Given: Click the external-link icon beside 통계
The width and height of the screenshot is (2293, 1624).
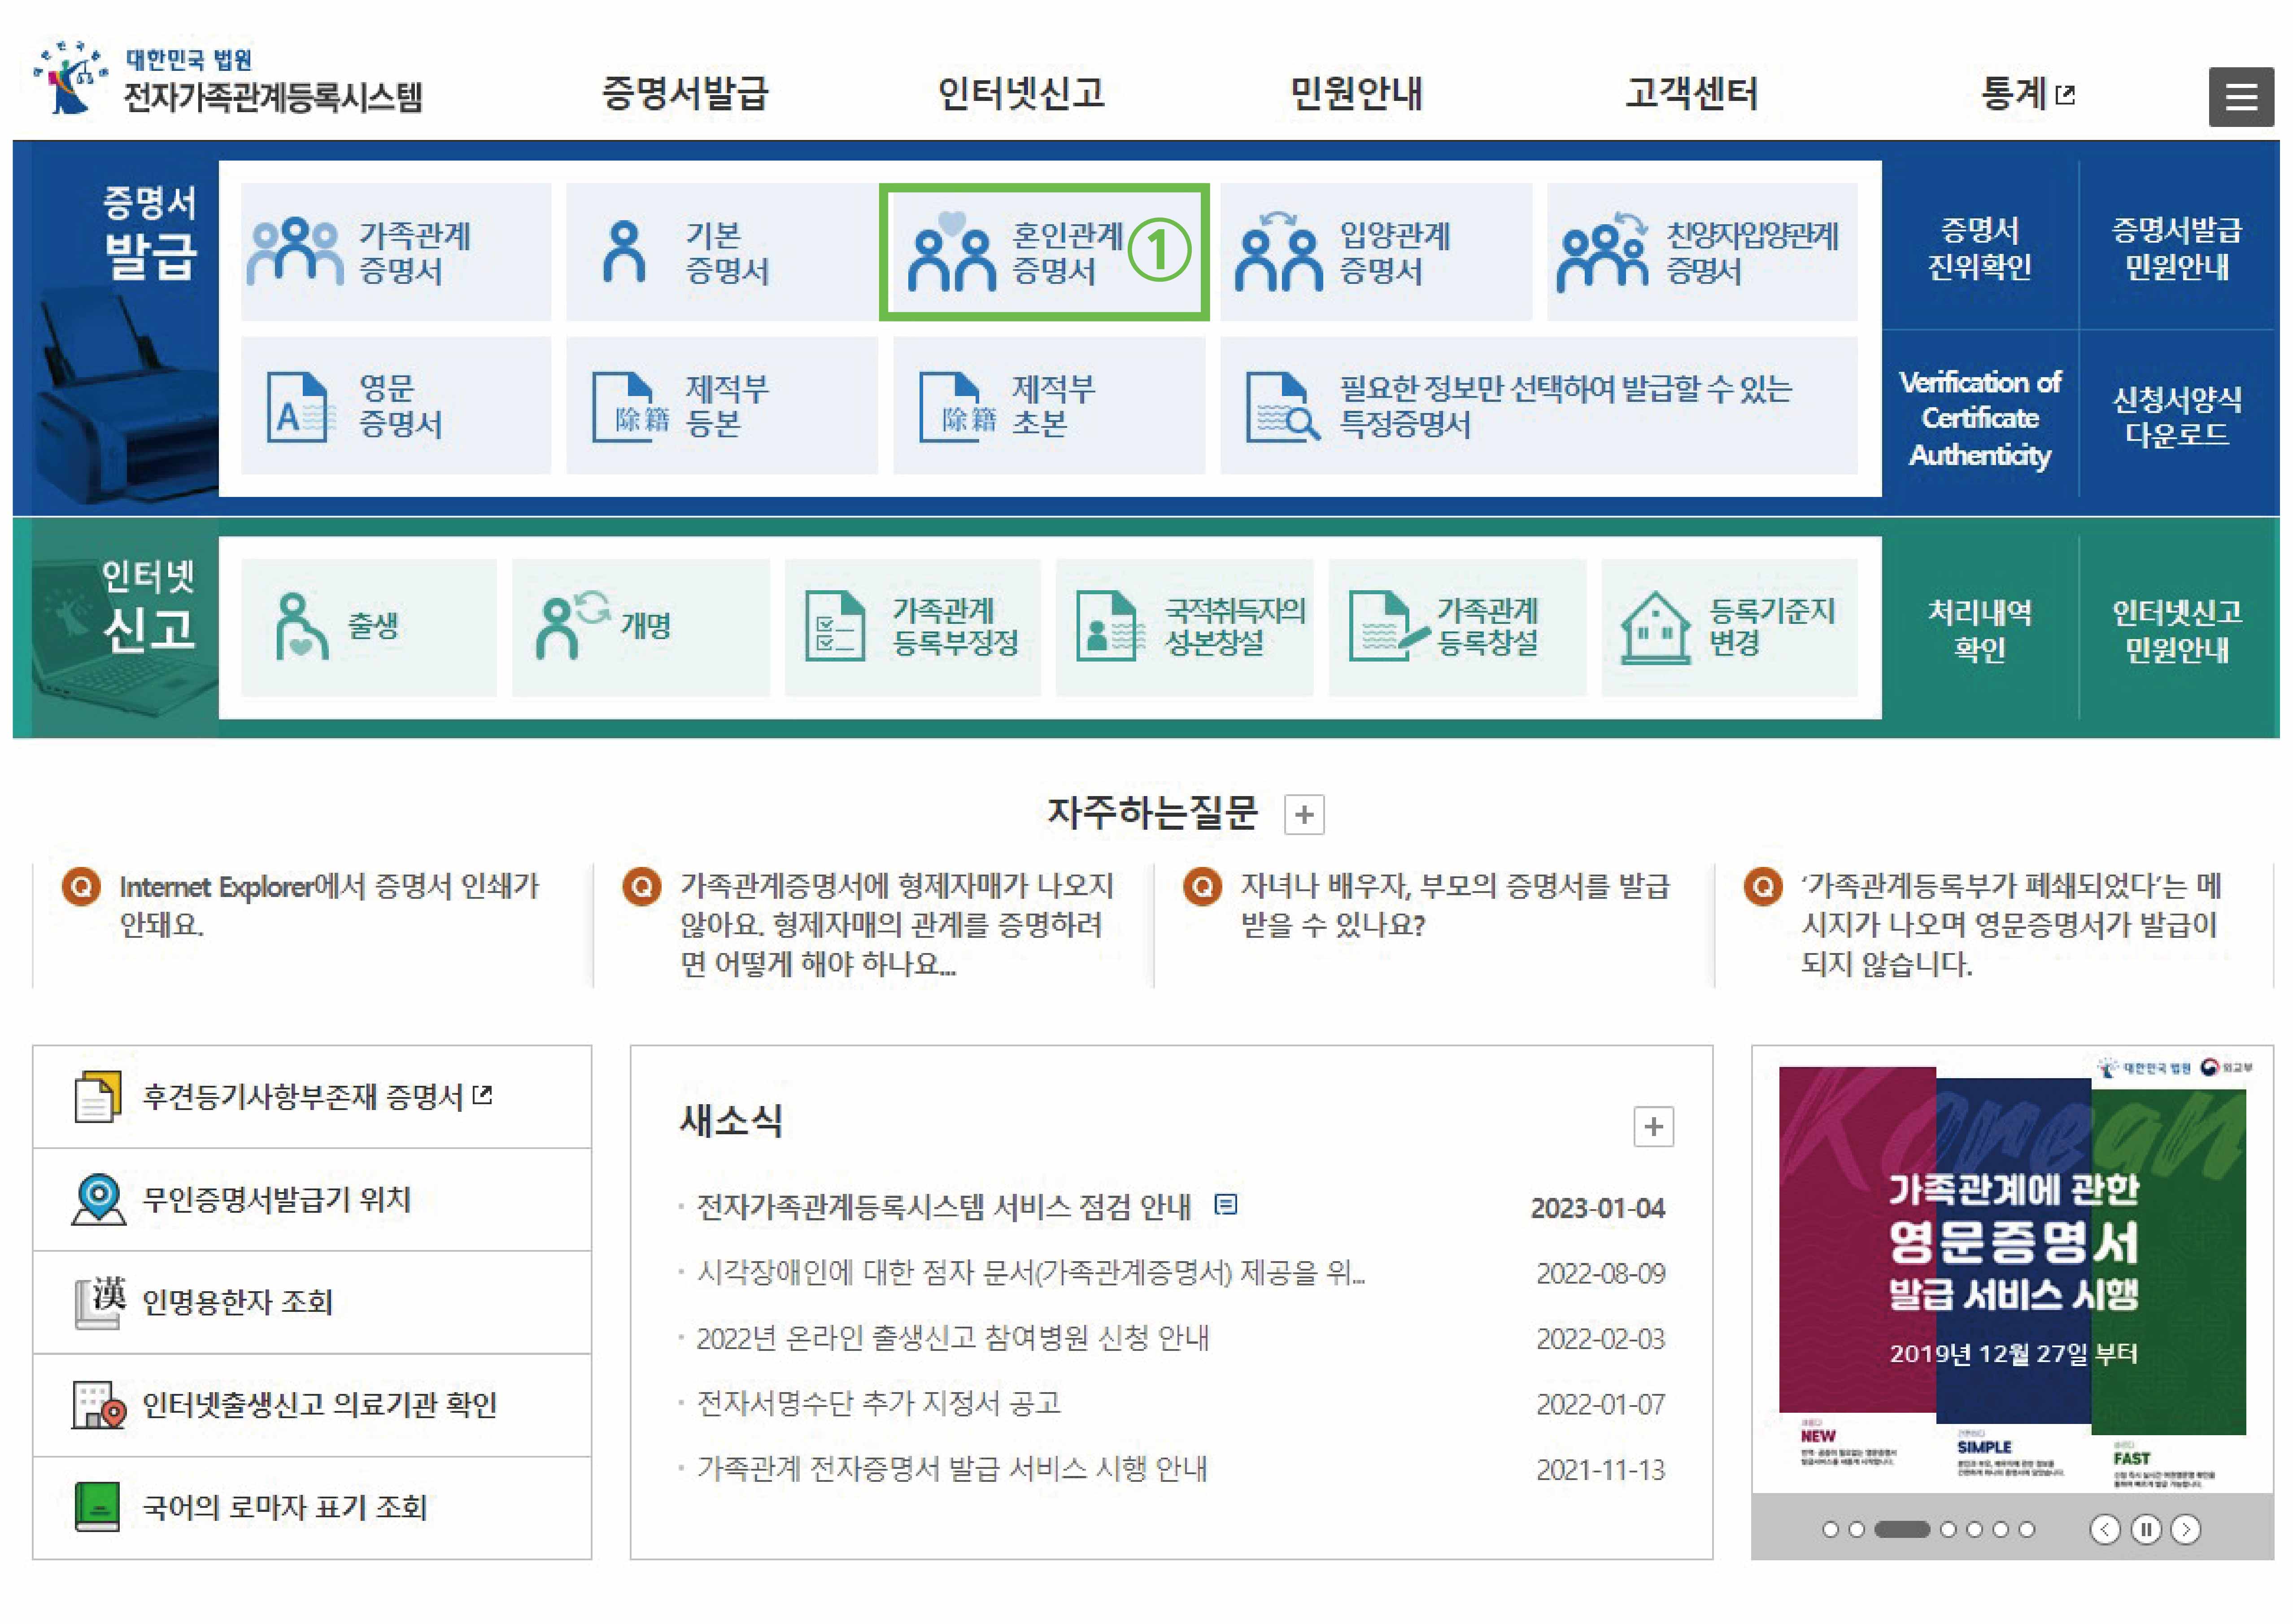Looking at the screenshot, I should click(x=2065, y=95).
